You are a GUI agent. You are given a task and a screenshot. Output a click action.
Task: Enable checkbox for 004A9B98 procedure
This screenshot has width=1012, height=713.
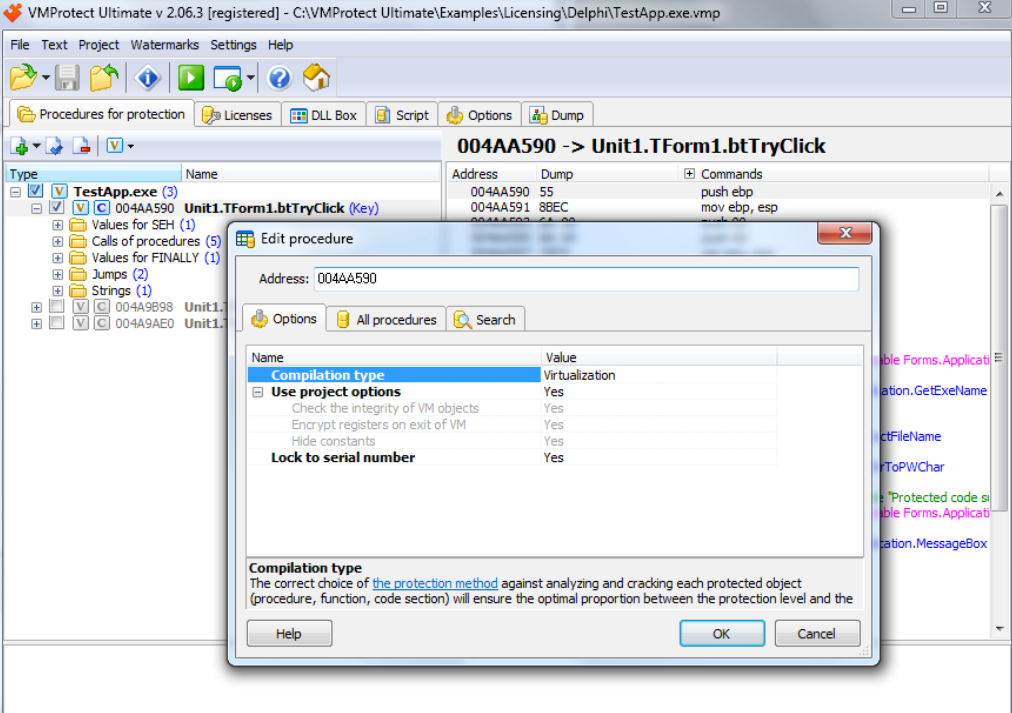coord(57,306)
